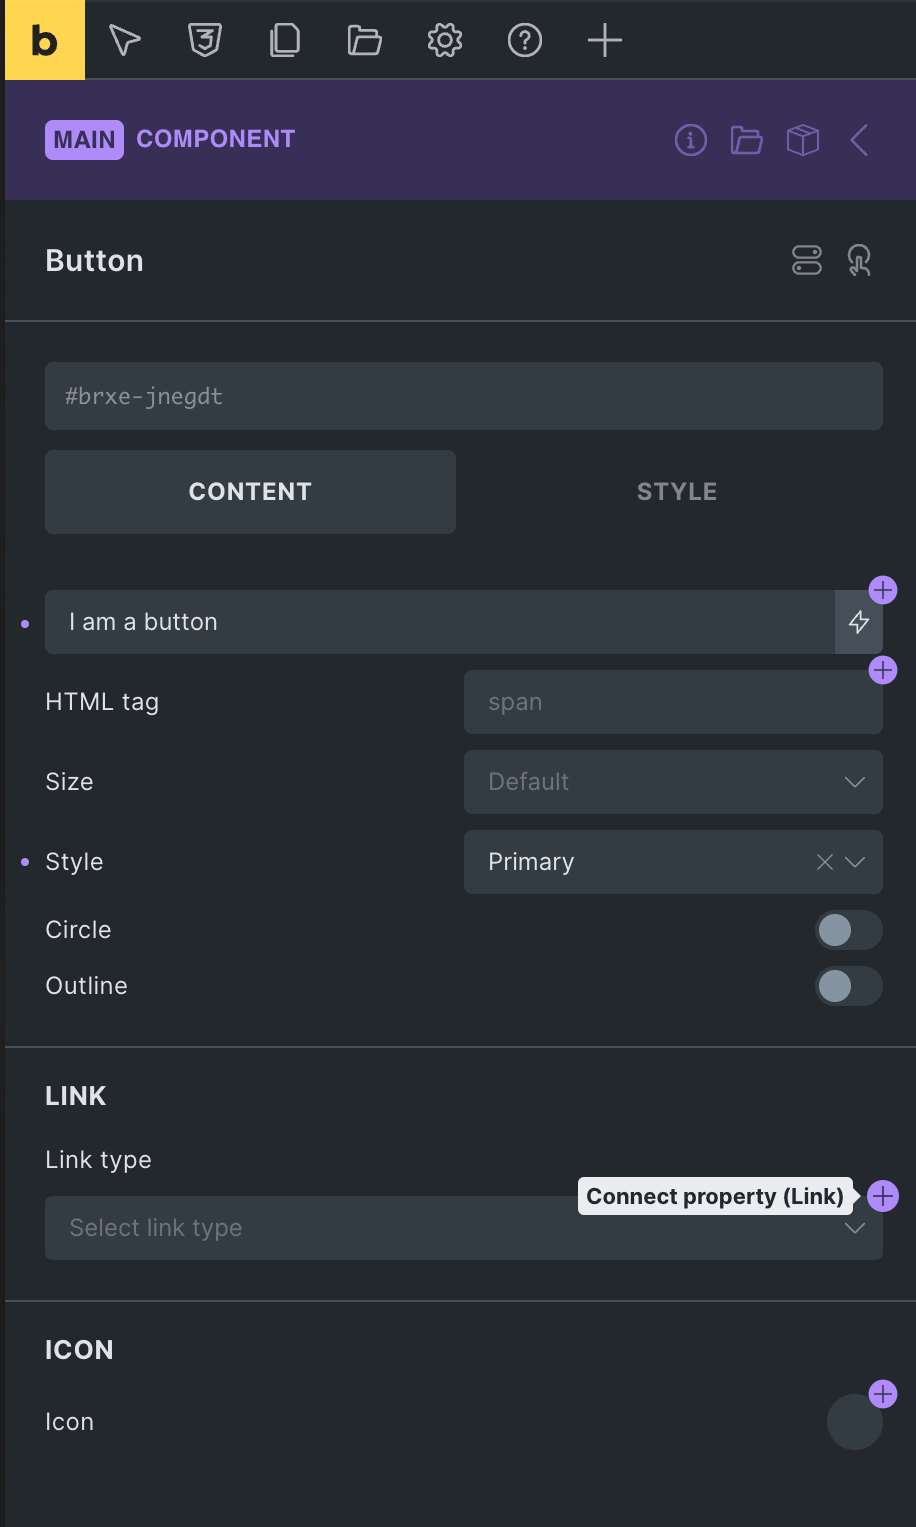916x1527 pixels.
Task: Click the conditions toggle icon beside Button
Action: [807, 260]
